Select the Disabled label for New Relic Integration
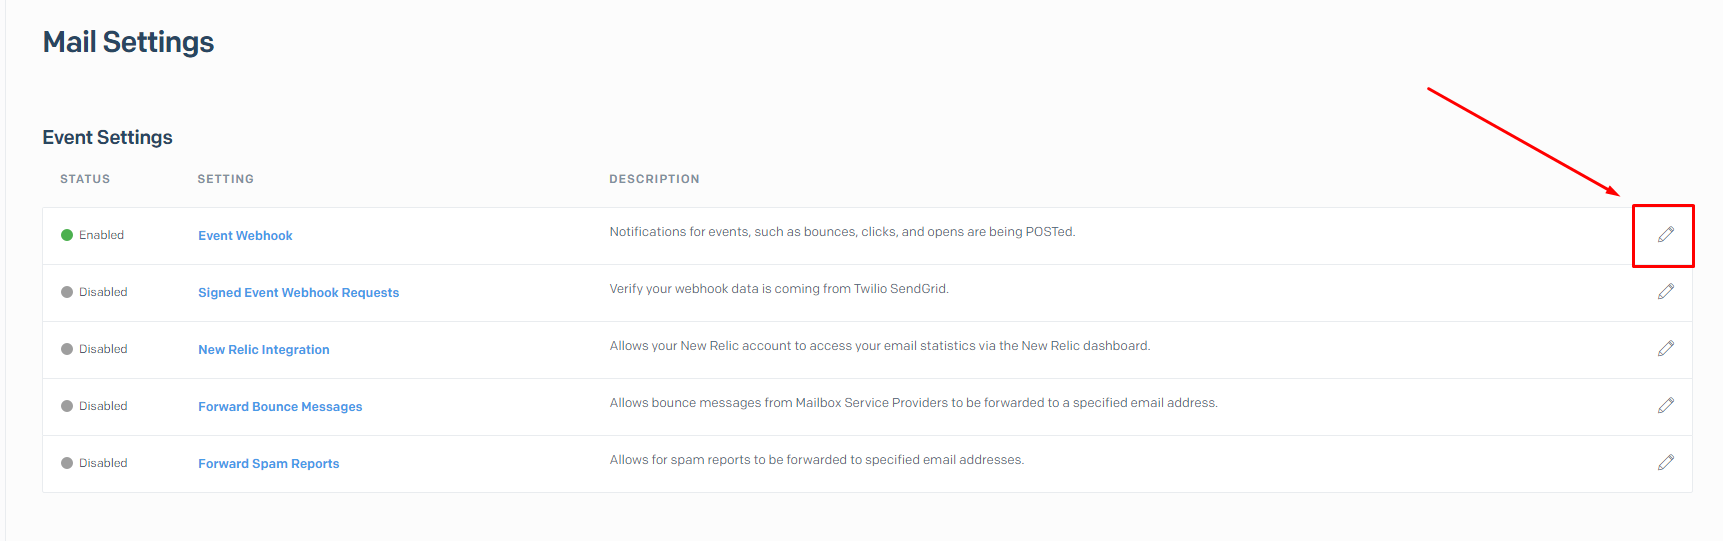Screen dimensions: 1723x541 point(103,349)
